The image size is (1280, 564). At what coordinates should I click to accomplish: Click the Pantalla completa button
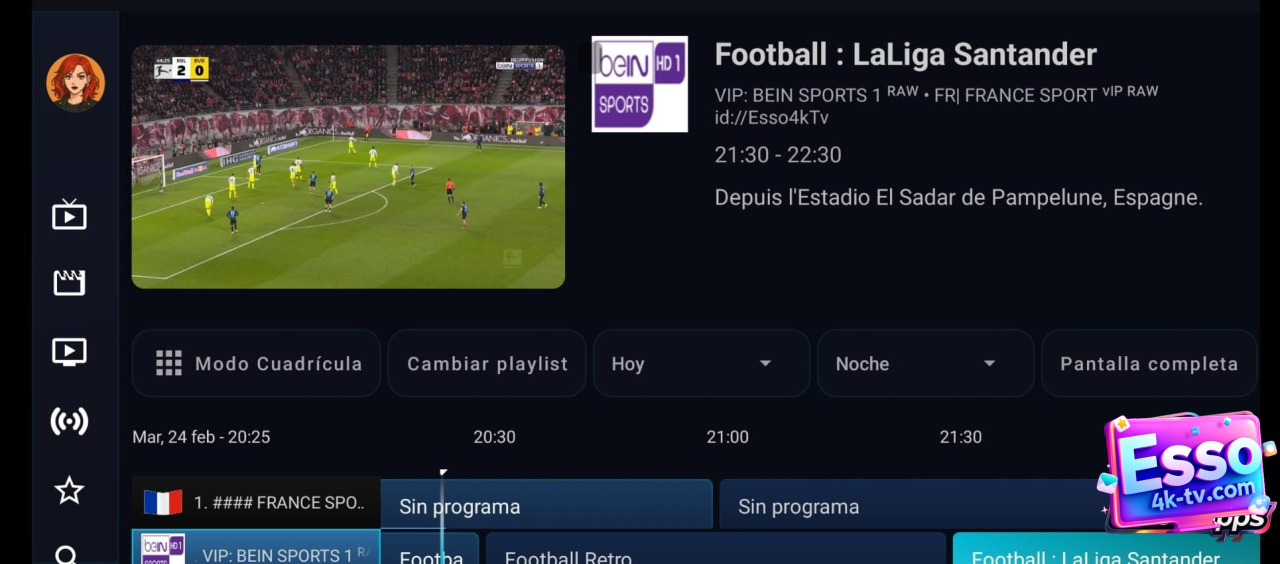[1149, 364]
